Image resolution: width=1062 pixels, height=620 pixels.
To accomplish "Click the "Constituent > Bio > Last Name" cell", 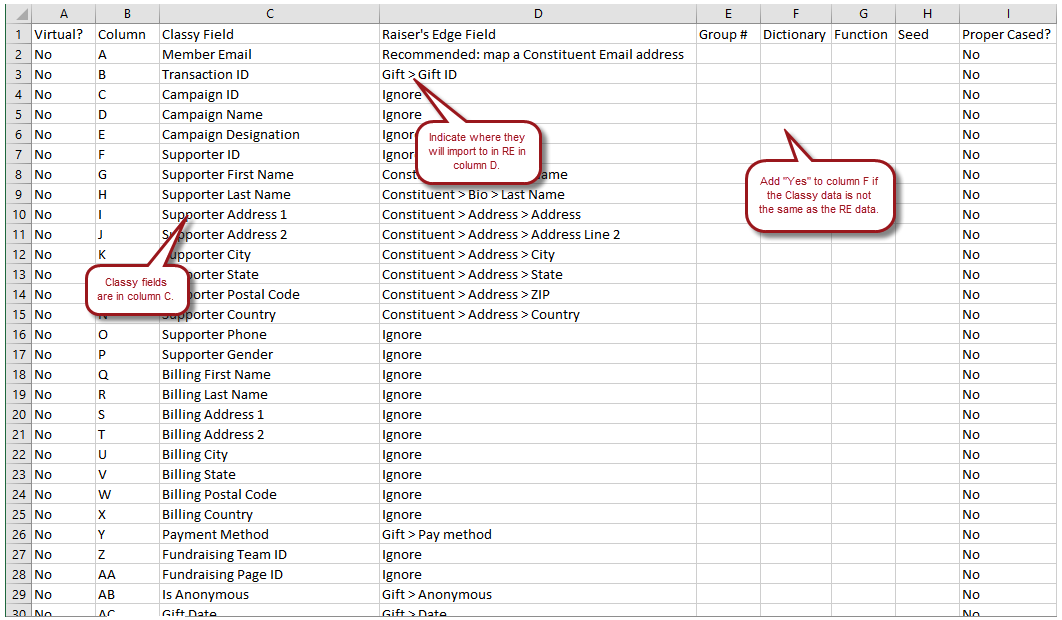I will (x=538, y=194).
